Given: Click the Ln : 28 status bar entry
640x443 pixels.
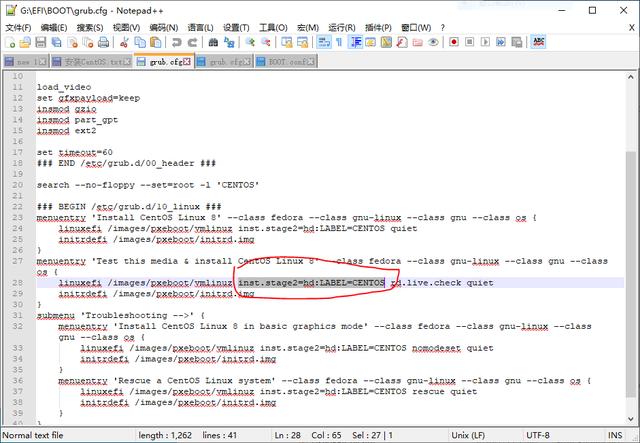Looking at the screenshot, I should pyautogui.click(x=287, y=435).
